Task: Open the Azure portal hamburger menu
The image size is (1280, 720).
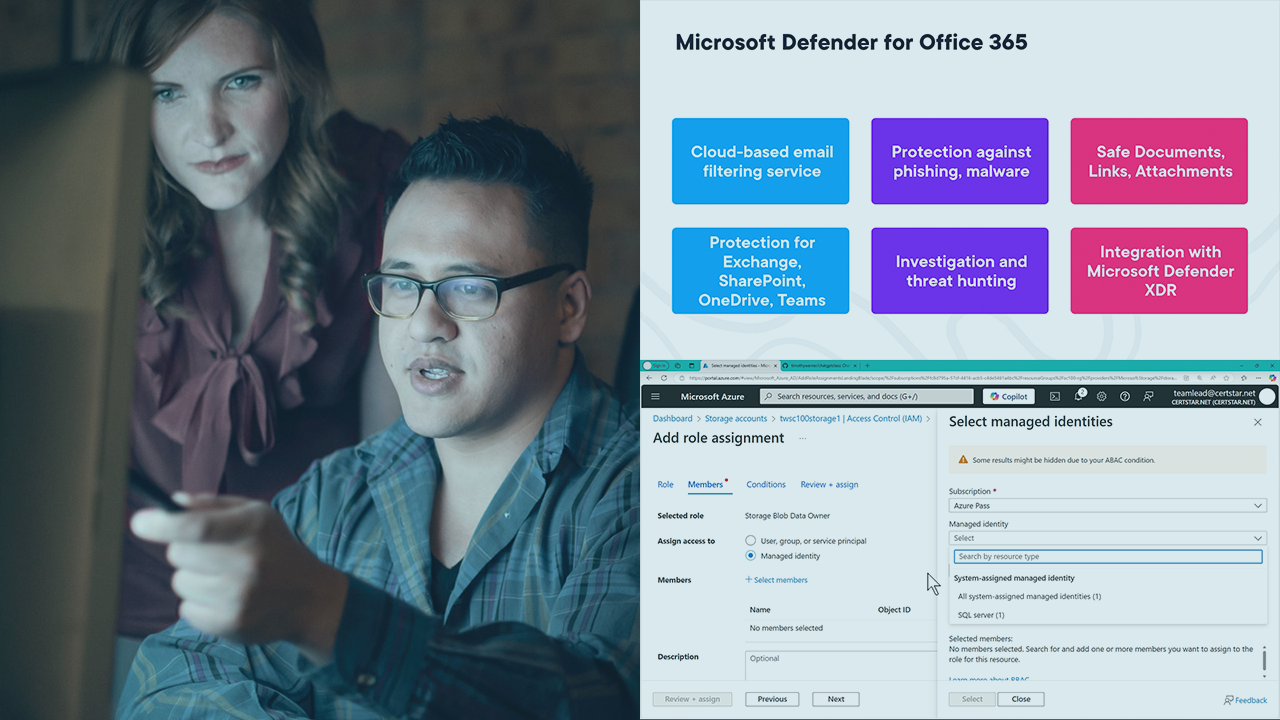Action: point(655,397)
